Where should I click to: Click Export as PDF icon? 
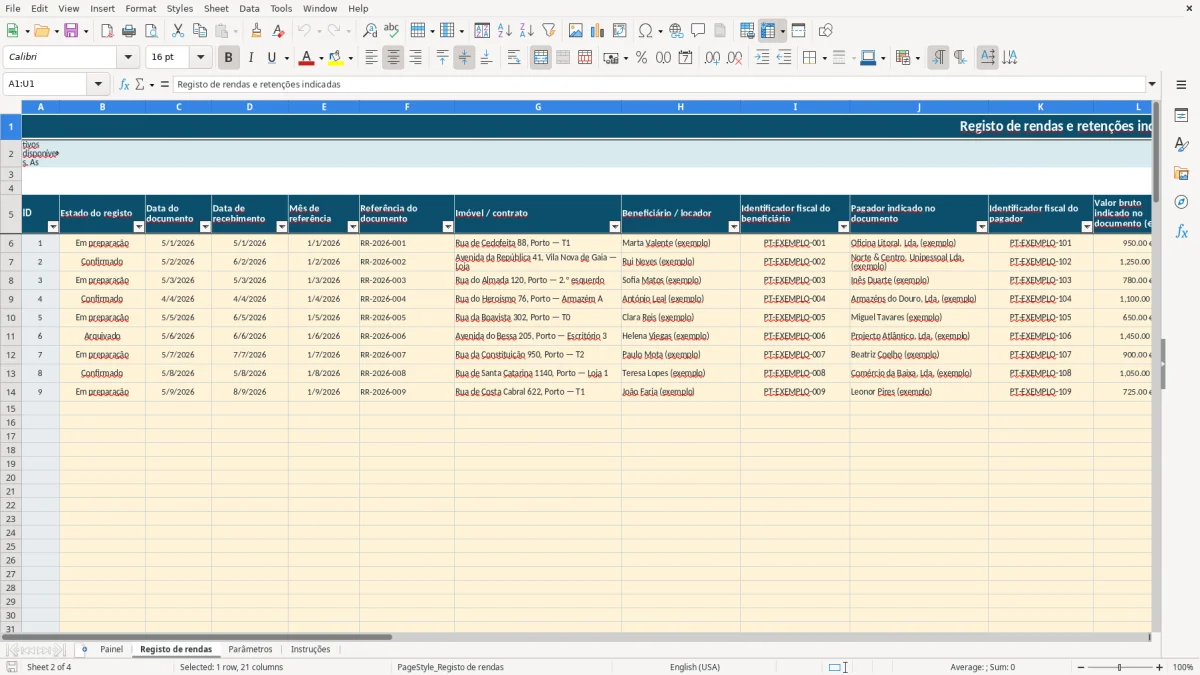click(107, 31)
